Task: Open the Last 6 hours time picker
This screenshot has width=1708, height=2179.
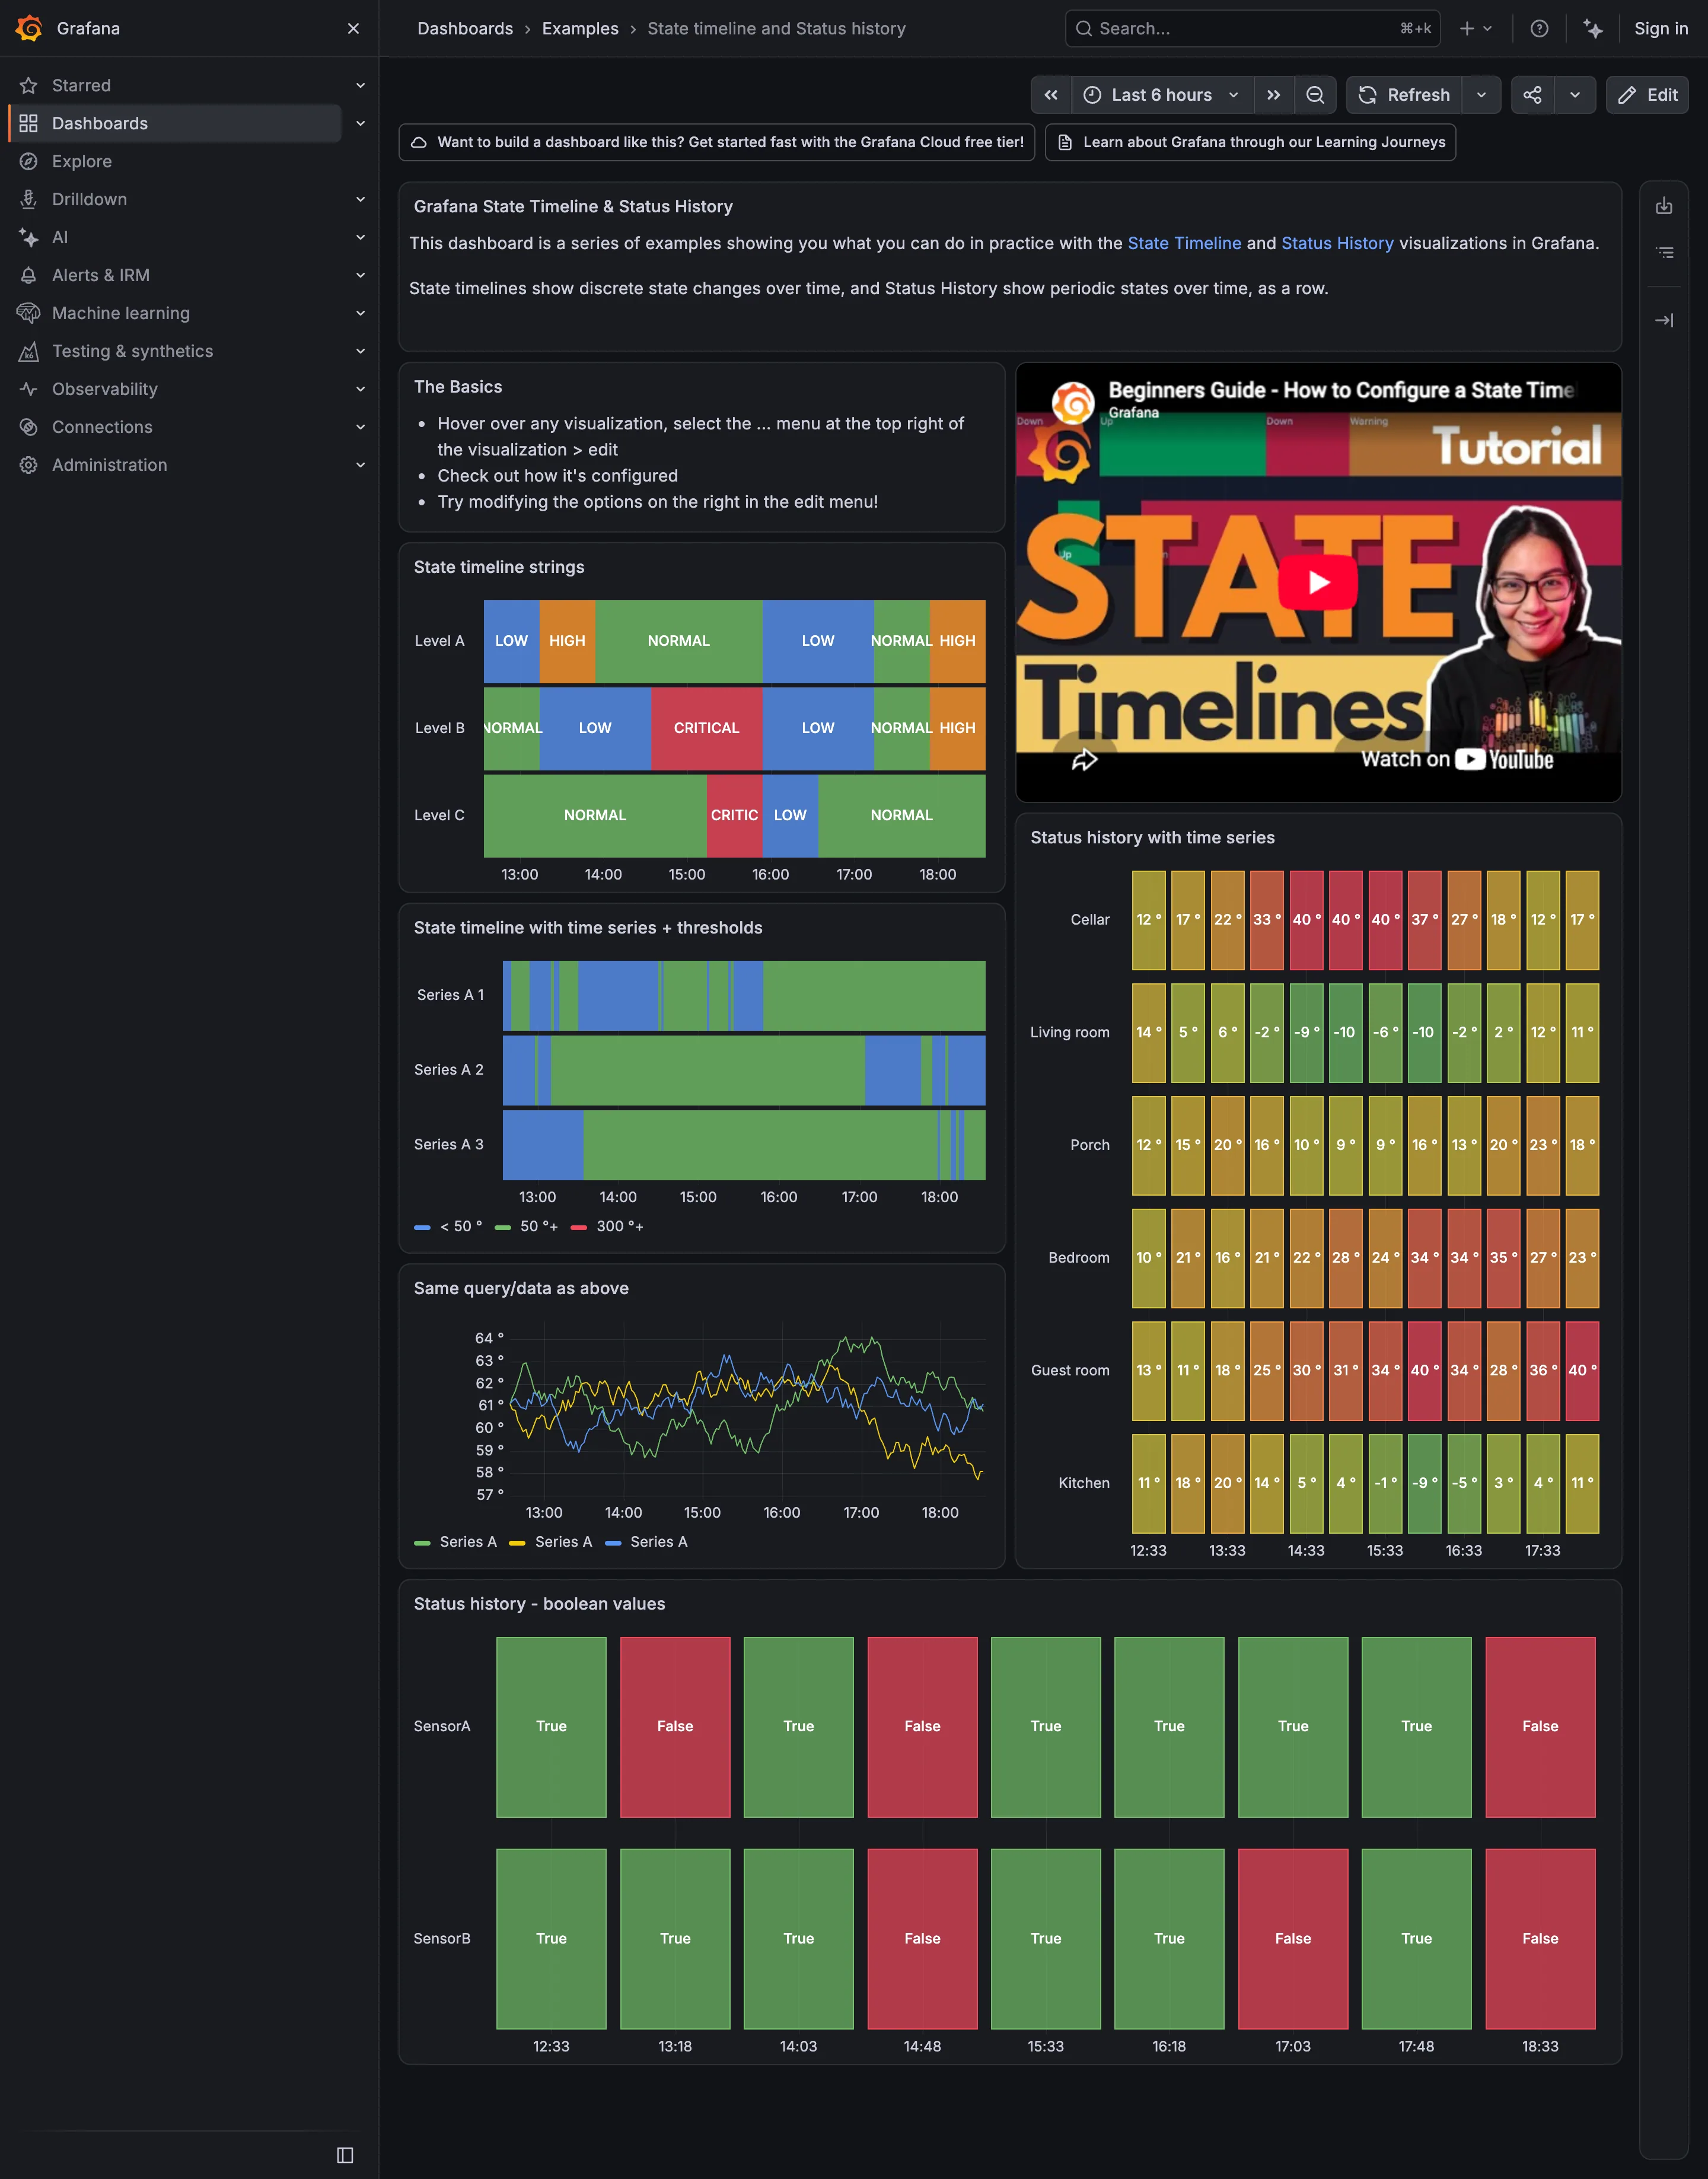Action: pyautogui.click(x=1162, y=95)
